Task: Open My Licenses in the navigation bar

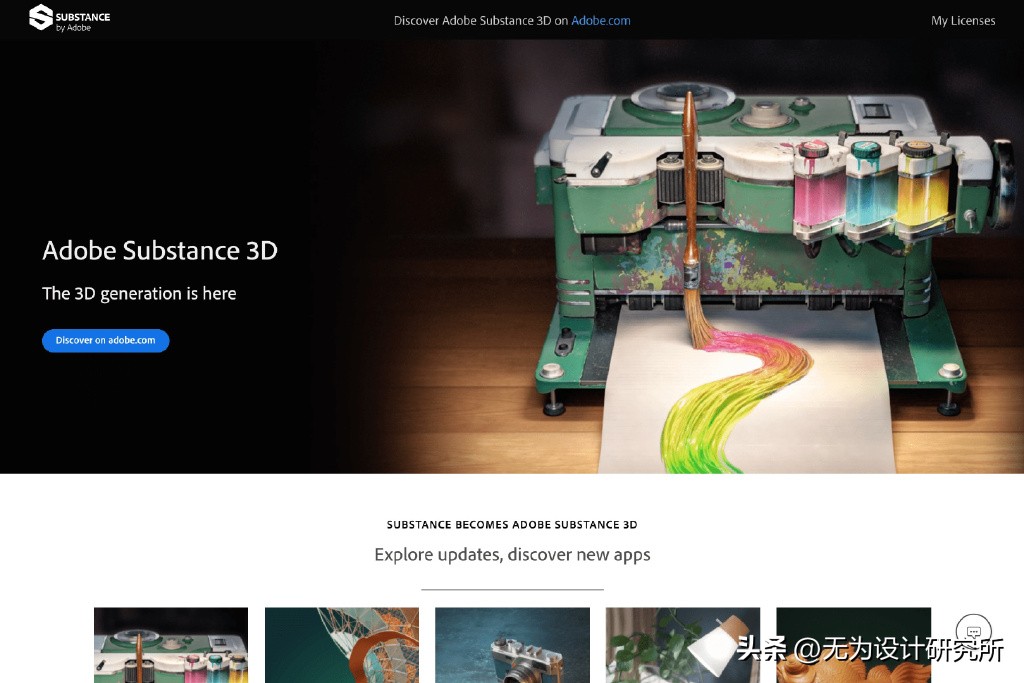Action: (x=962, y=20)
